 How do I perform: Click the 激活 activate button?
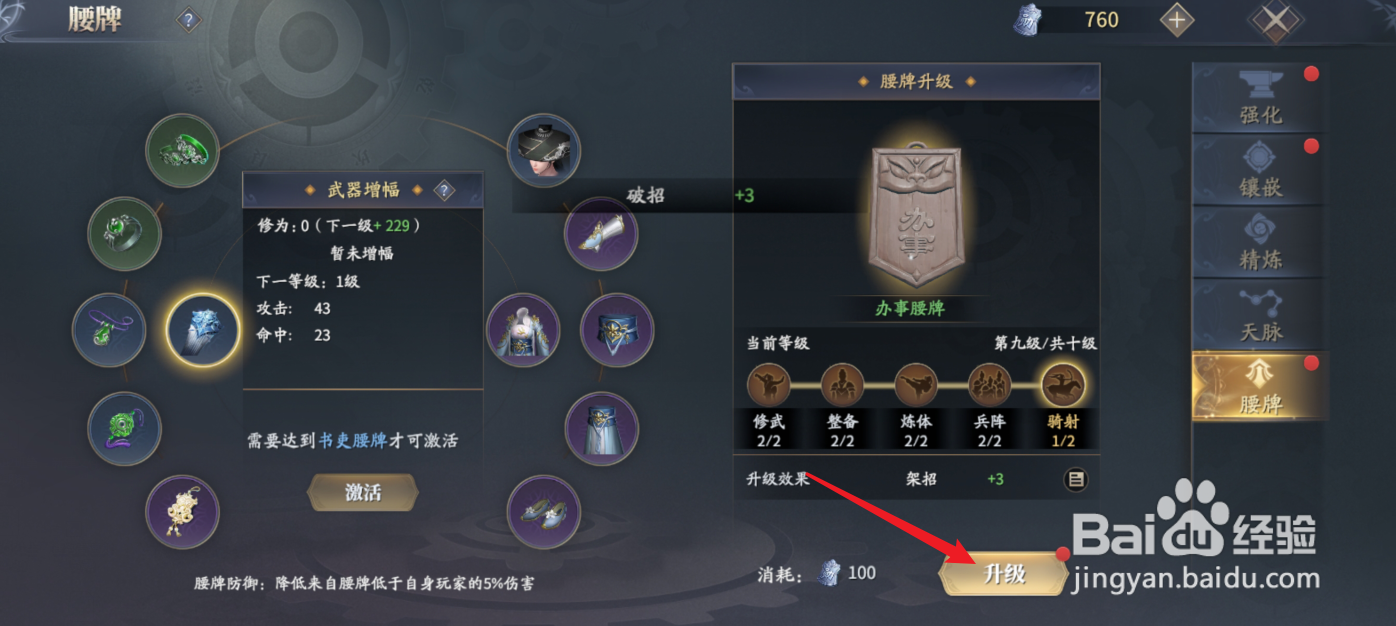(362, 492)
